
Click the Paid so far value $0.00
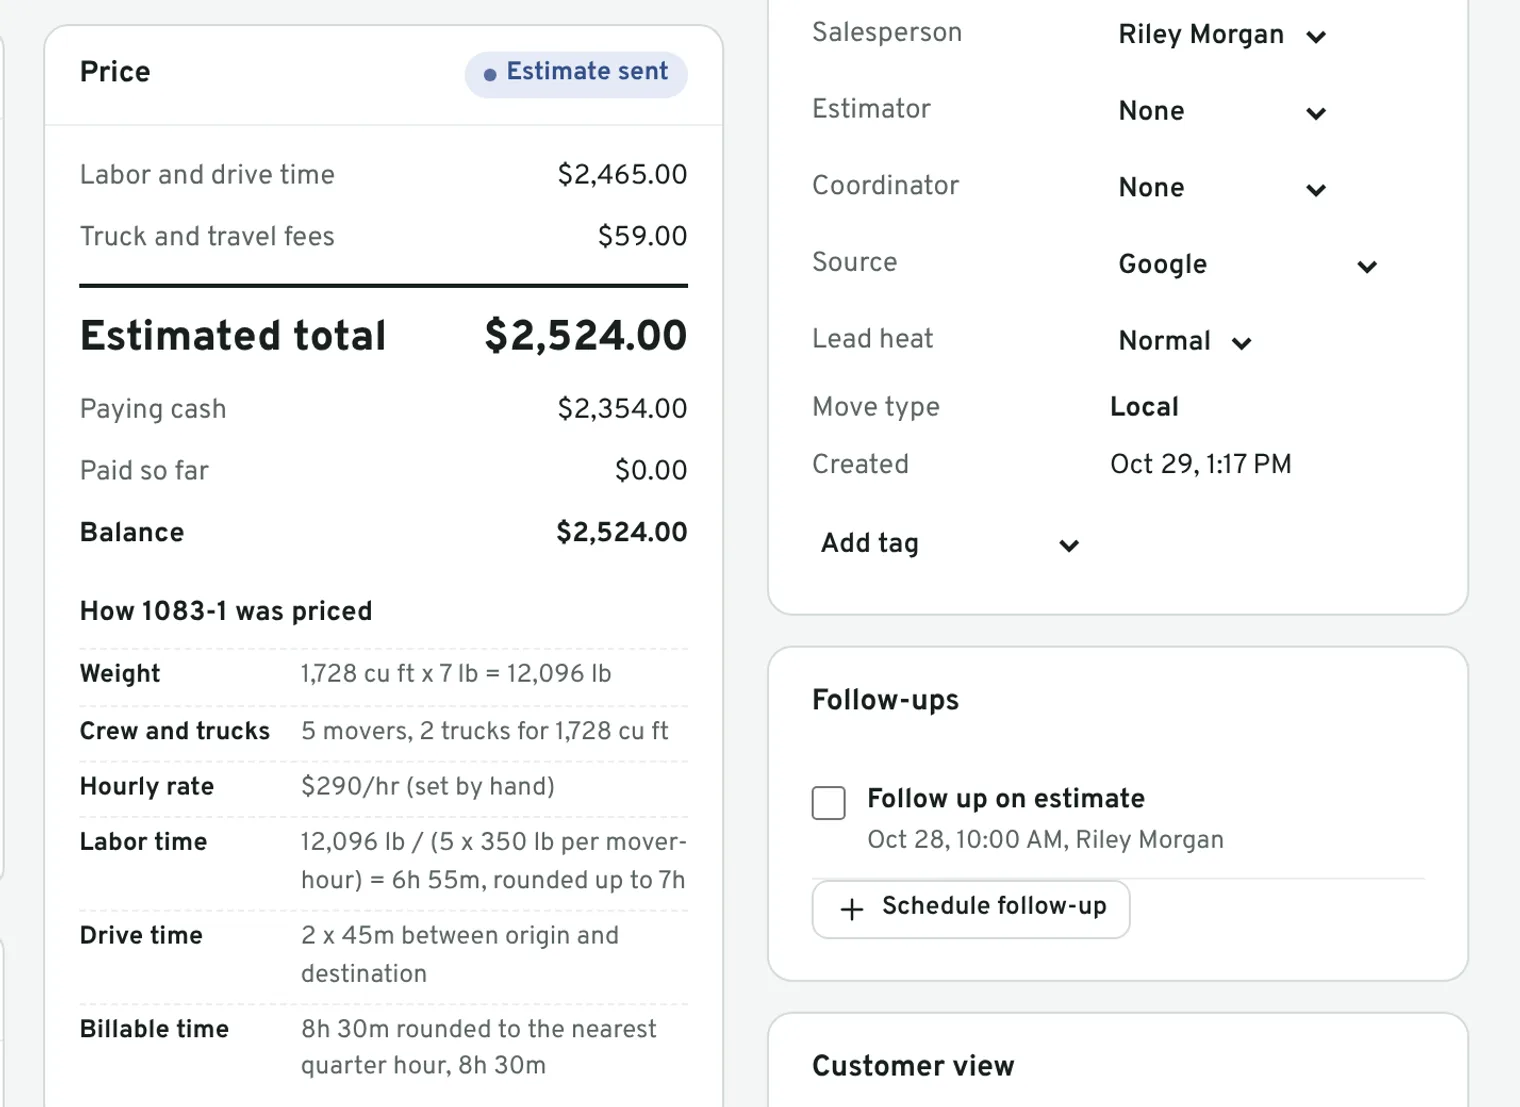(x=651, y=470)
